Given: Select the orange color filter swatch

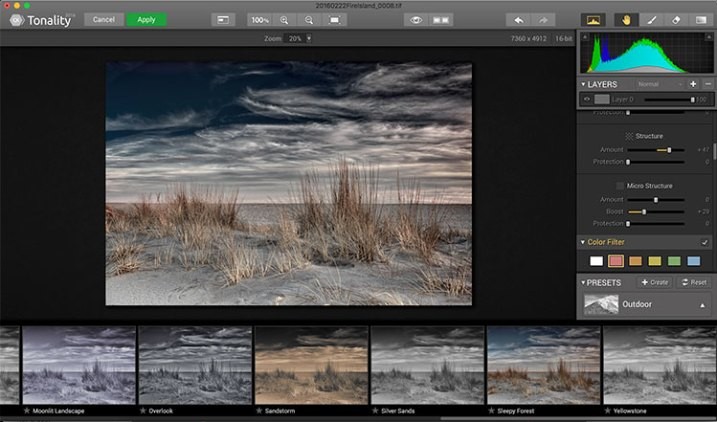Looking at the screenshot, I should pyautogui.click(x=636, y=261).
